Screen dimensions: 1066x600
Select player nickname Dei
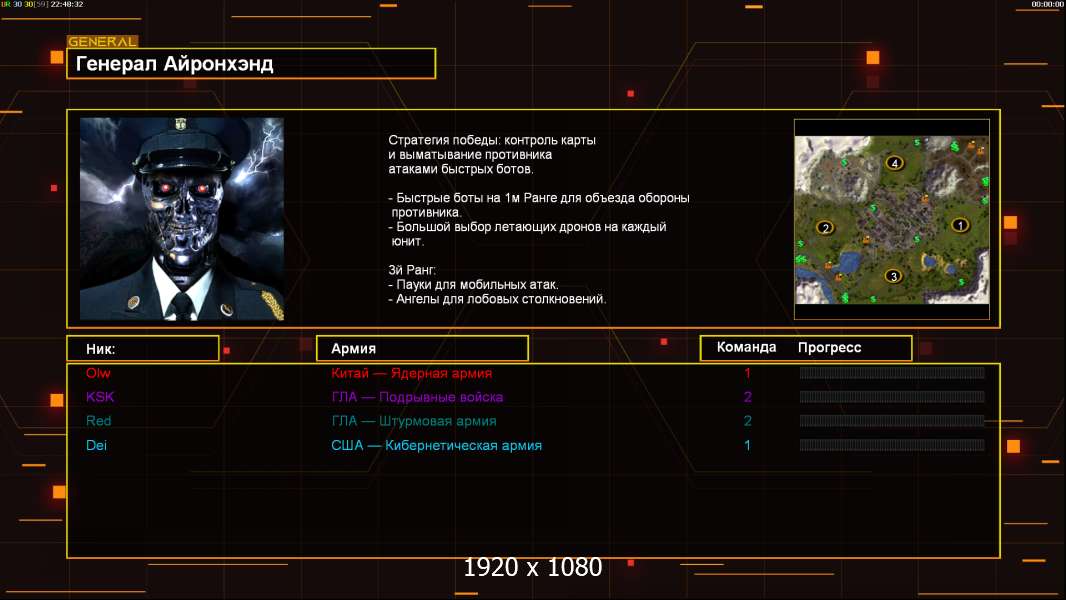tap(96, 445)
